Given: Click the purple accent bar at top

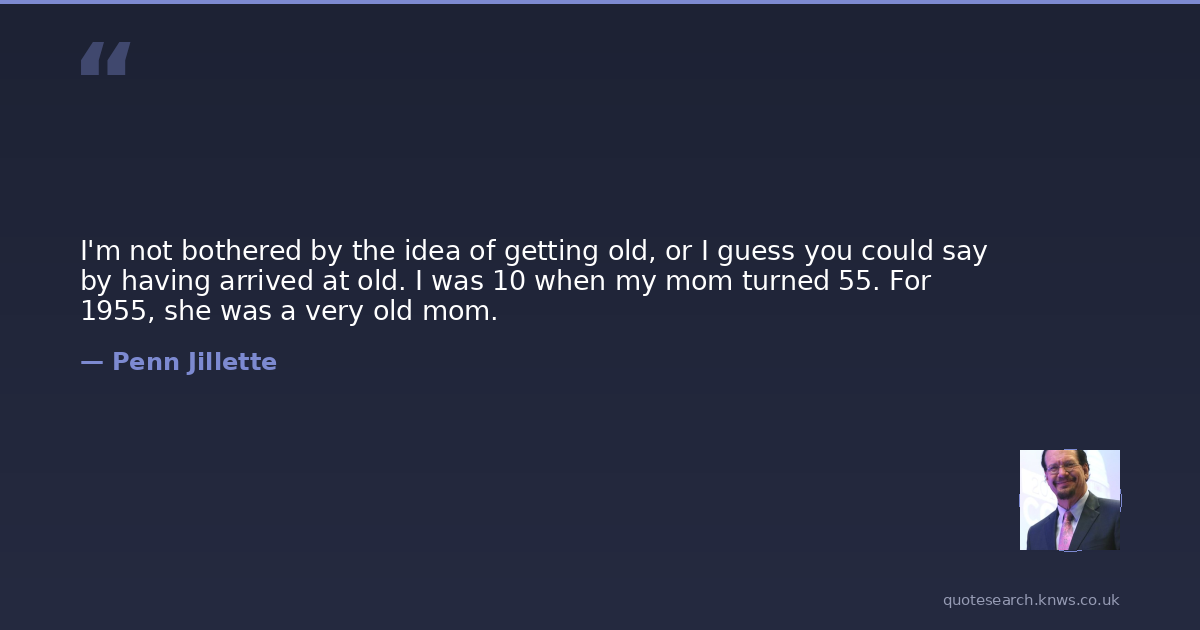Looking at the screenshot, I should (600, 2).
